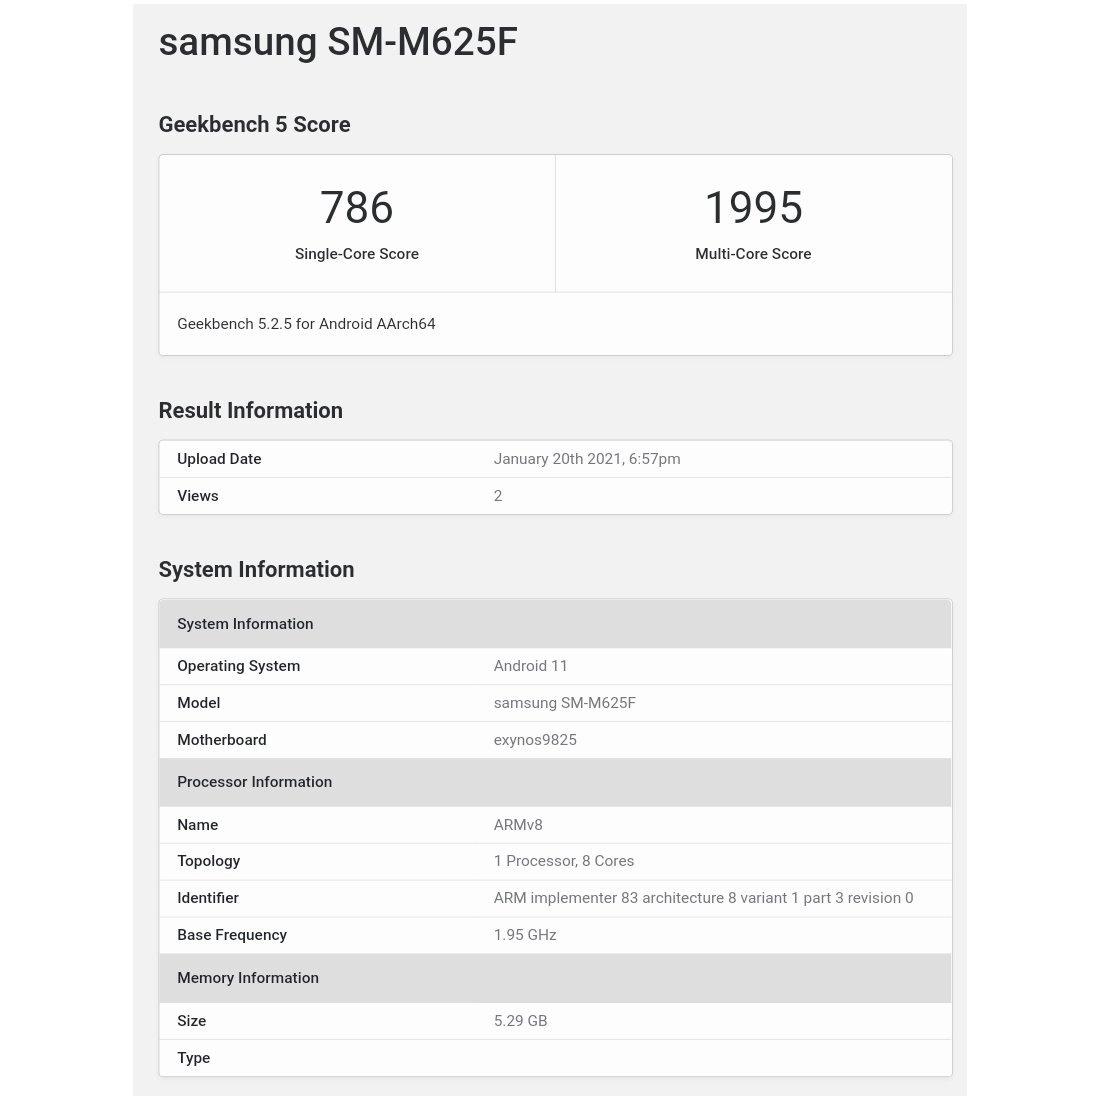
Task: Click the Geekbench 5 Score heading
Action: [x=254, y=125]
